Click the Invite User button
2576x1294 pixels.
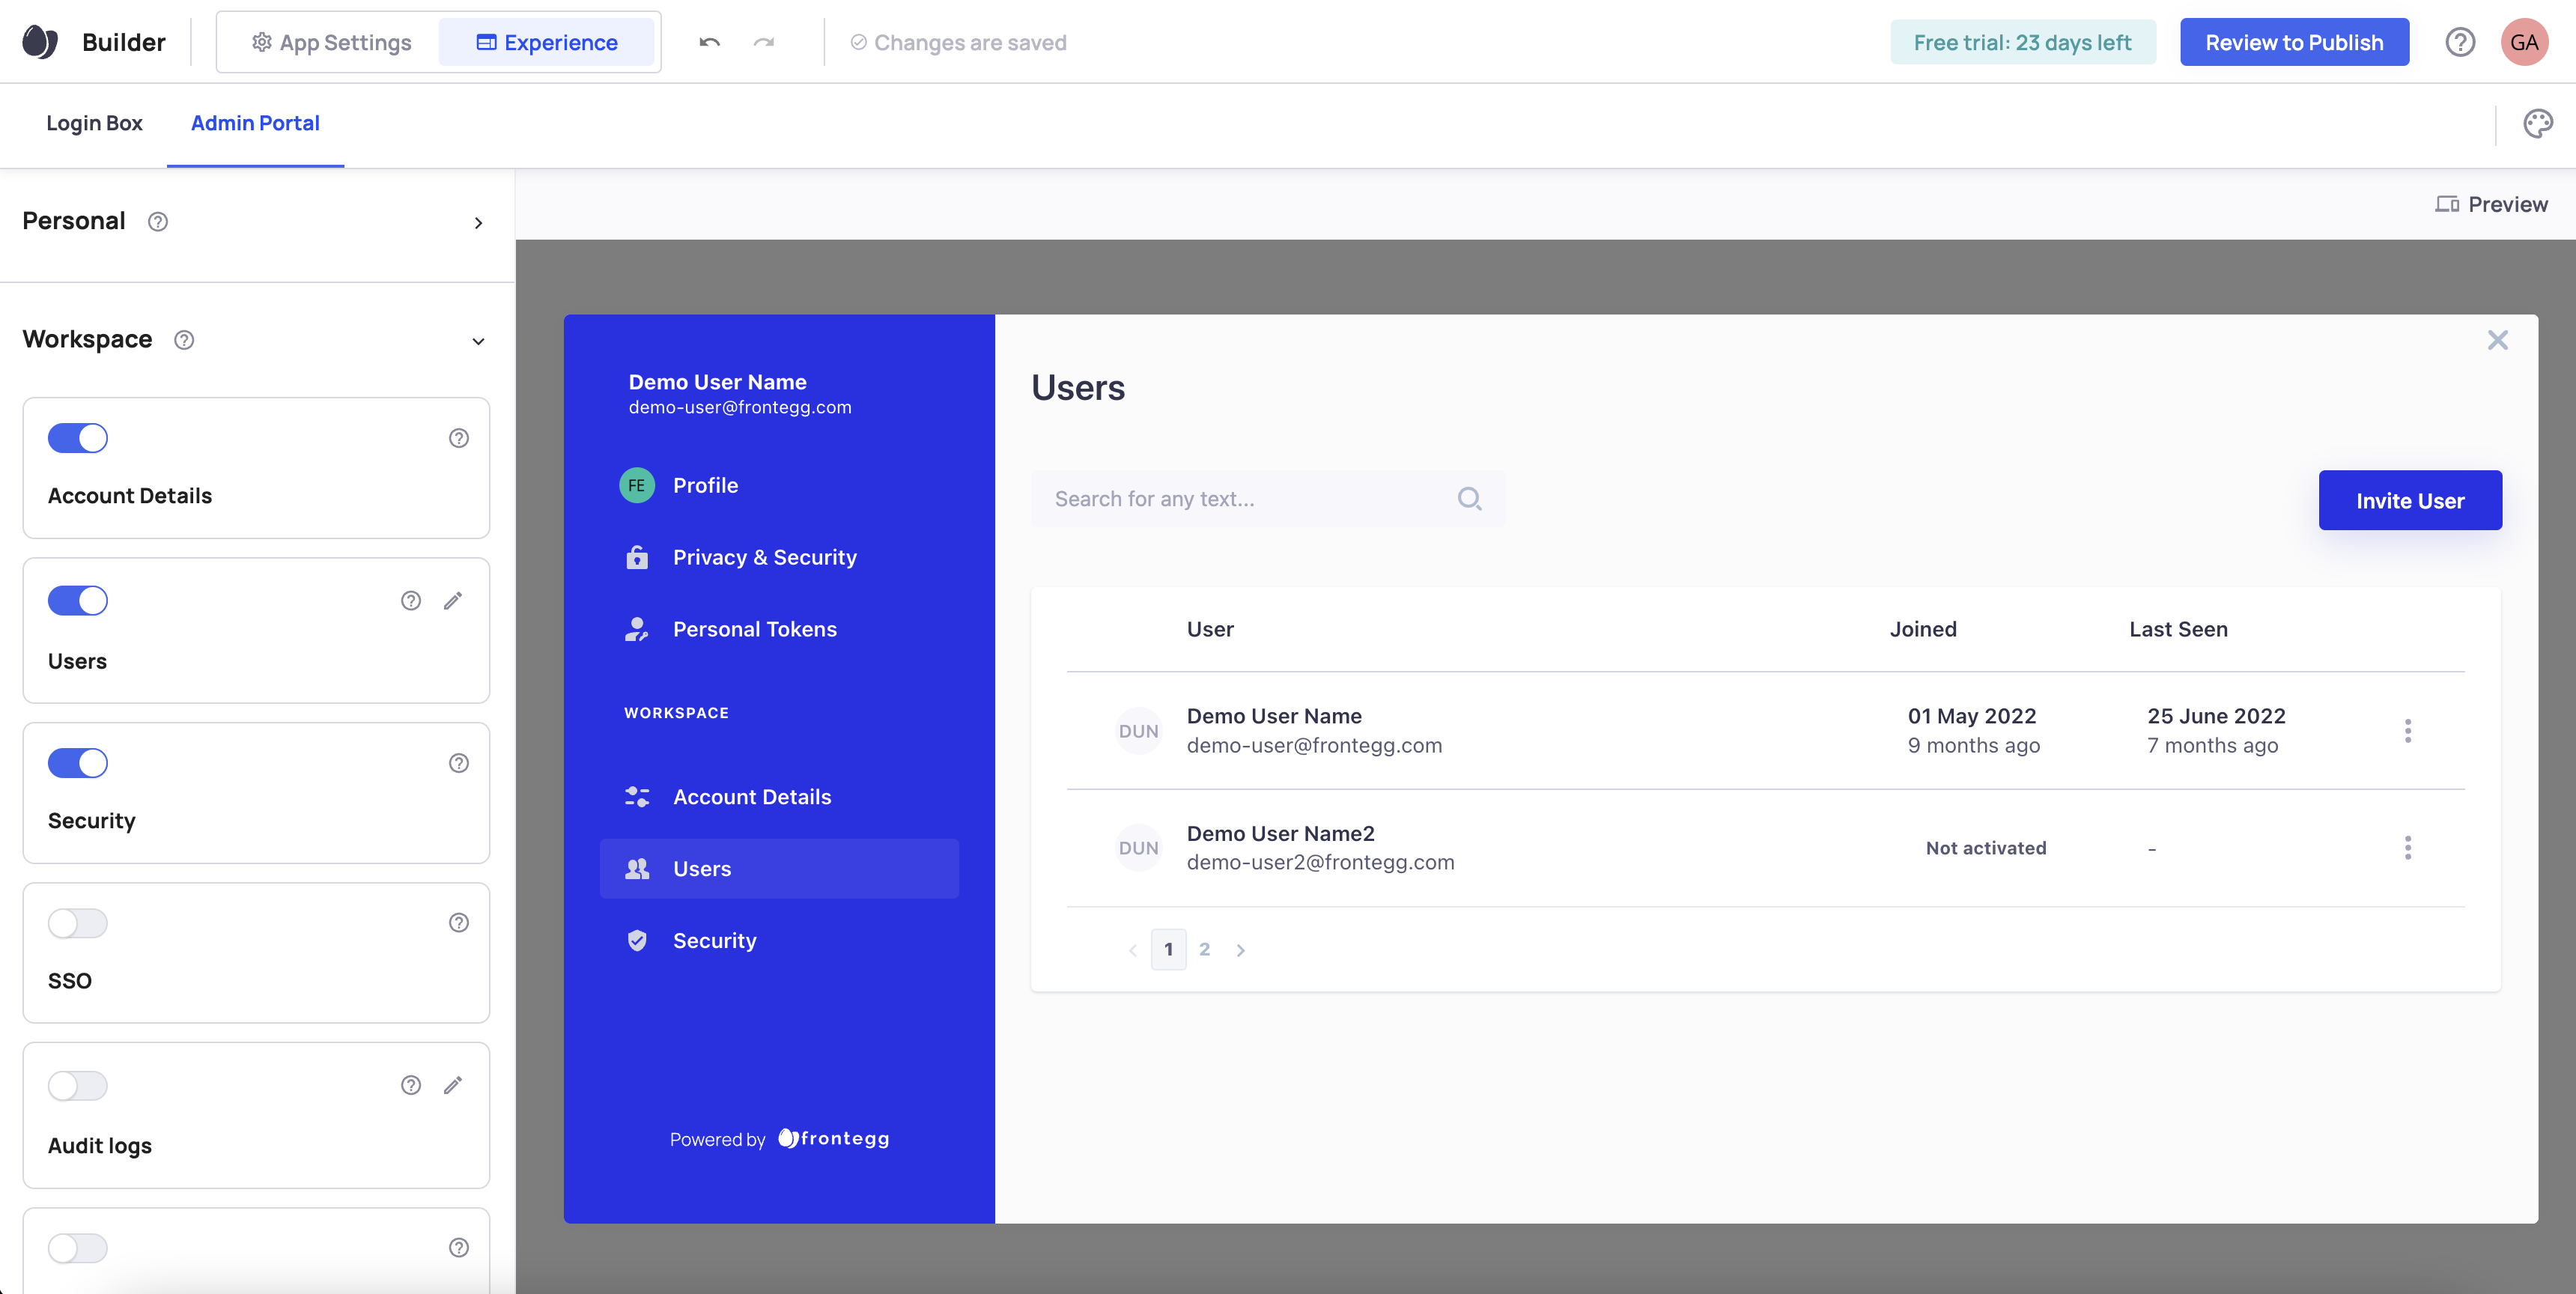2409,500
